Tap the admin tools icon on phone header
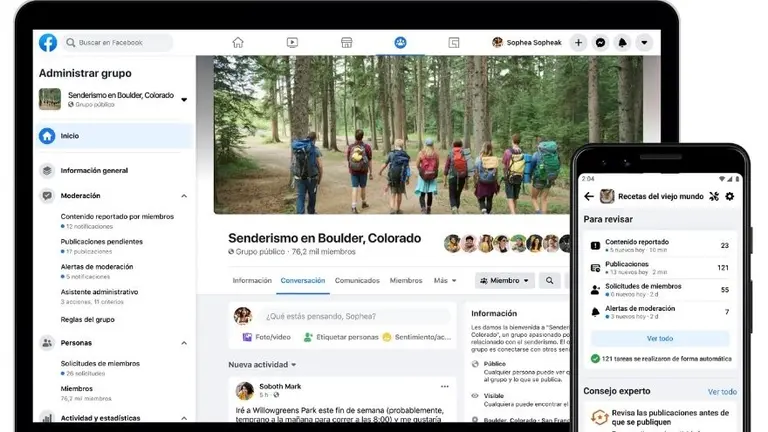This screenshot has height=432, width=768. (714, 196)
